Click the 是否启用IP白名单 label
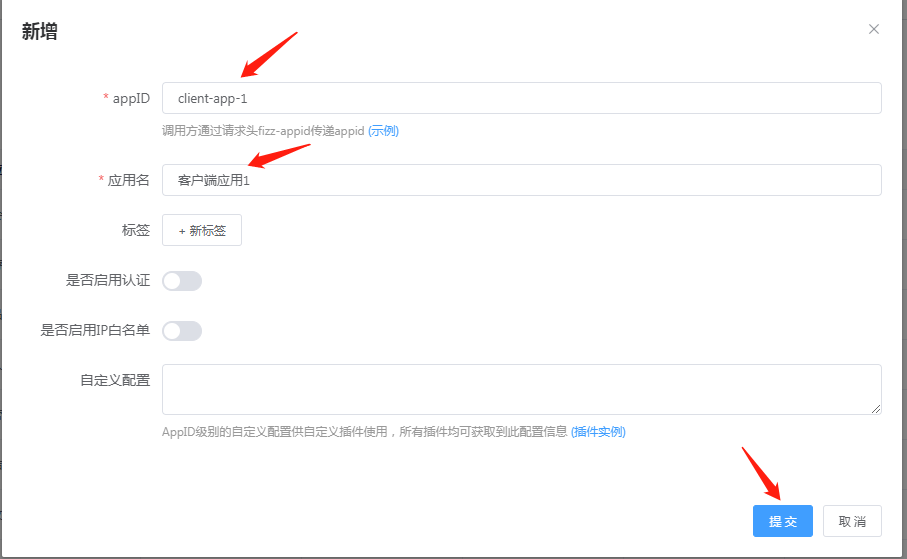The height and width of the screenshot is (559, 907). pyautogui.click(x=95, y=330)
